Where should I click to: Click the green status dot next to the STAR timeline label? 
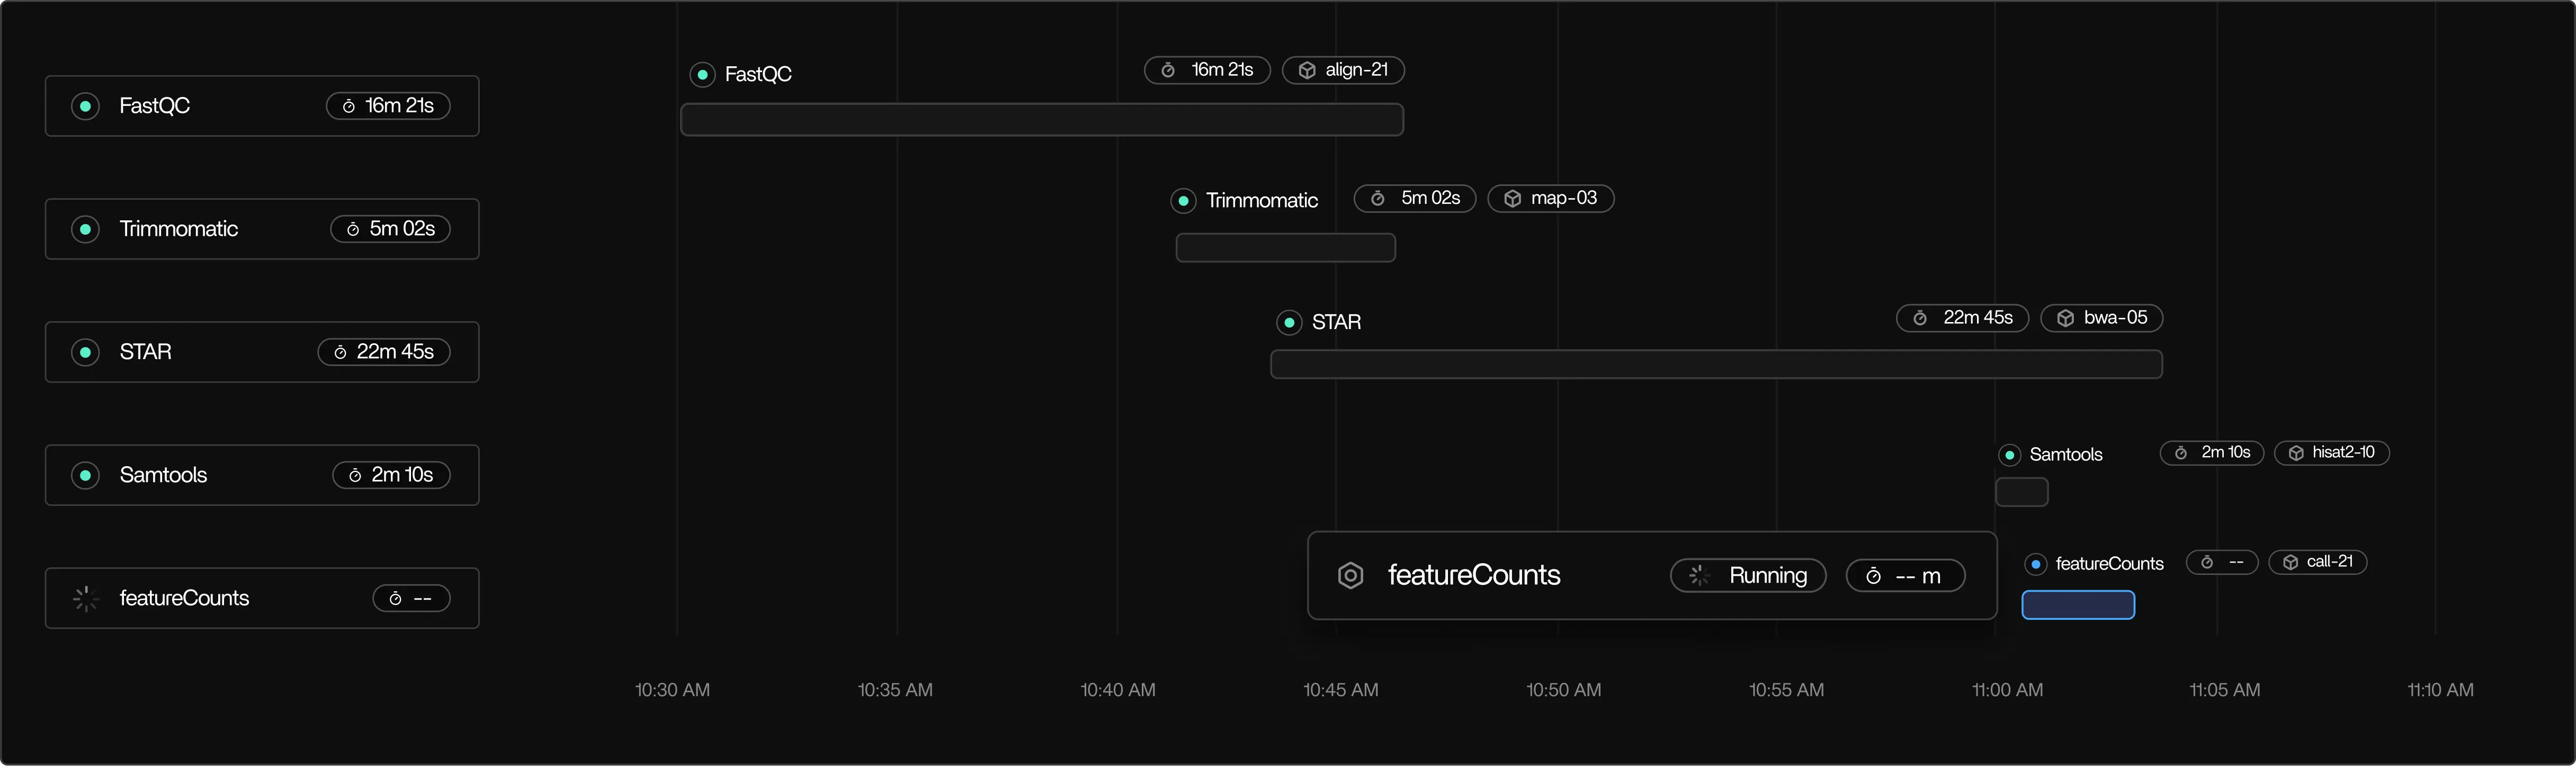[x=1289, y=322]
